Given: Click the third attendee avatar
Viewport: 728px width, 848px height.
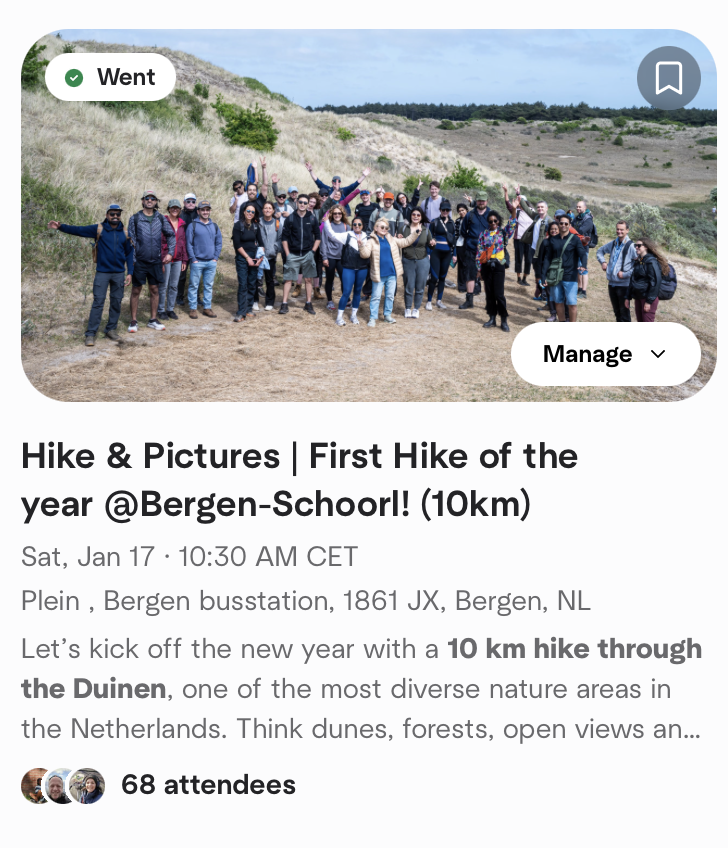Looking at the screenshot, I should point(87,785).
